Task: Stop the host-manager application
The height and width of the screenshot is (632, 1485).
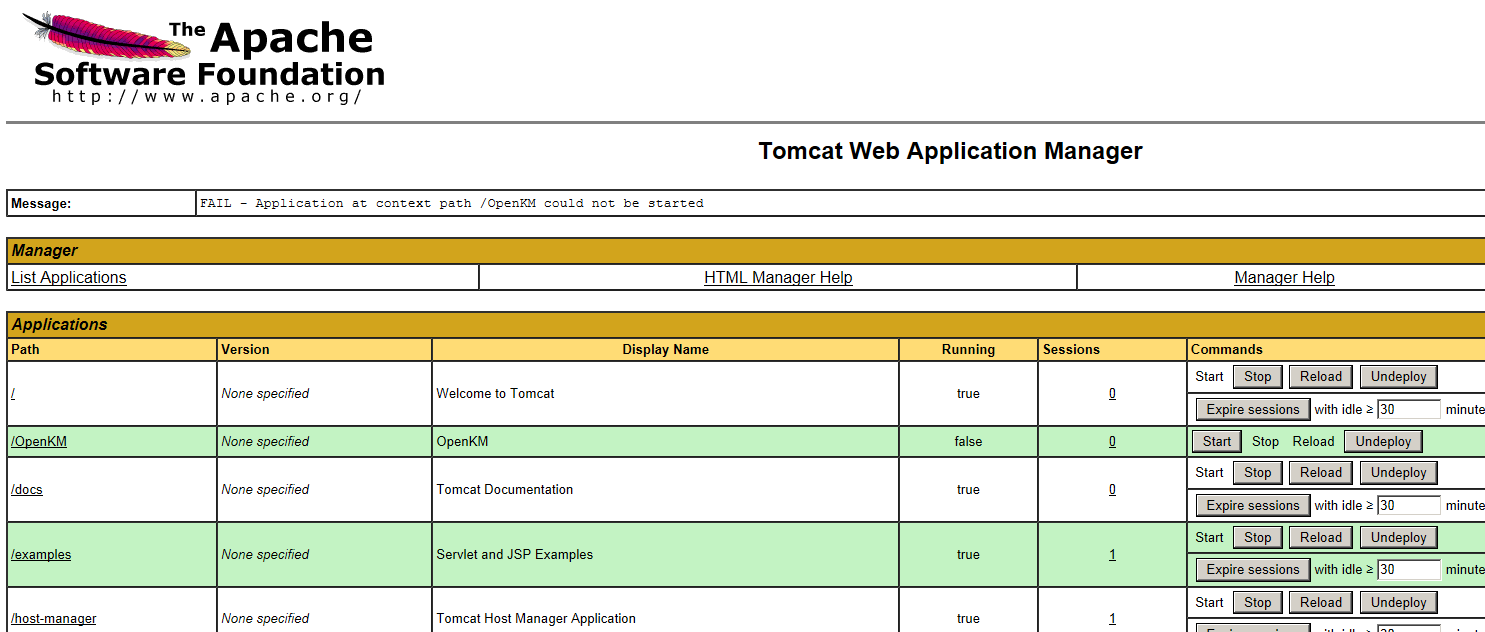Action: click(x=1257, y=601)
